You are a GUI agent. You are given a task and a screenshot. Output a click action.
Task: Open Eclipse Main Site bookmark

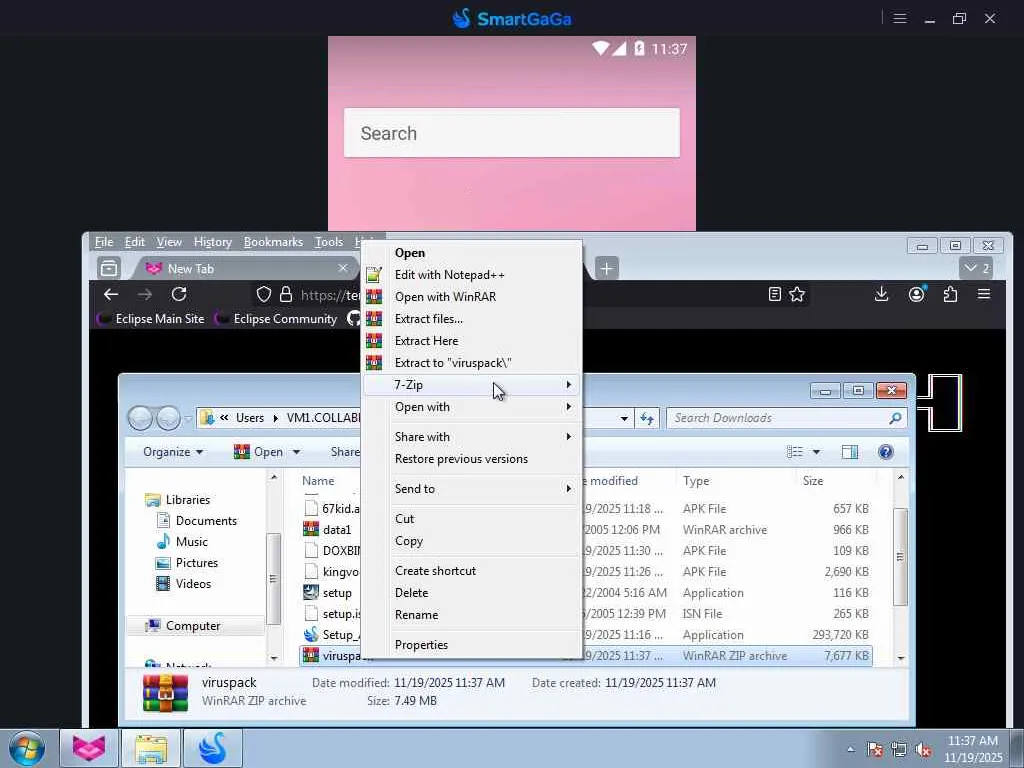(x=152, y=319)
